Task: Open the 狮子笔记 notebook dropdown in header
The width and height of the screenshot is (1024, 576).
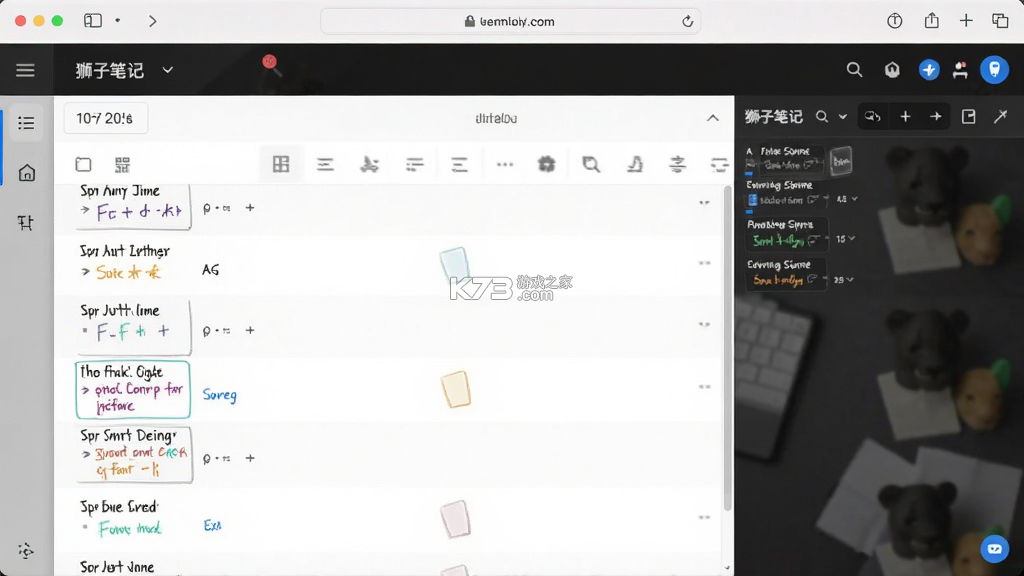Action: click(x=124, y=70)
